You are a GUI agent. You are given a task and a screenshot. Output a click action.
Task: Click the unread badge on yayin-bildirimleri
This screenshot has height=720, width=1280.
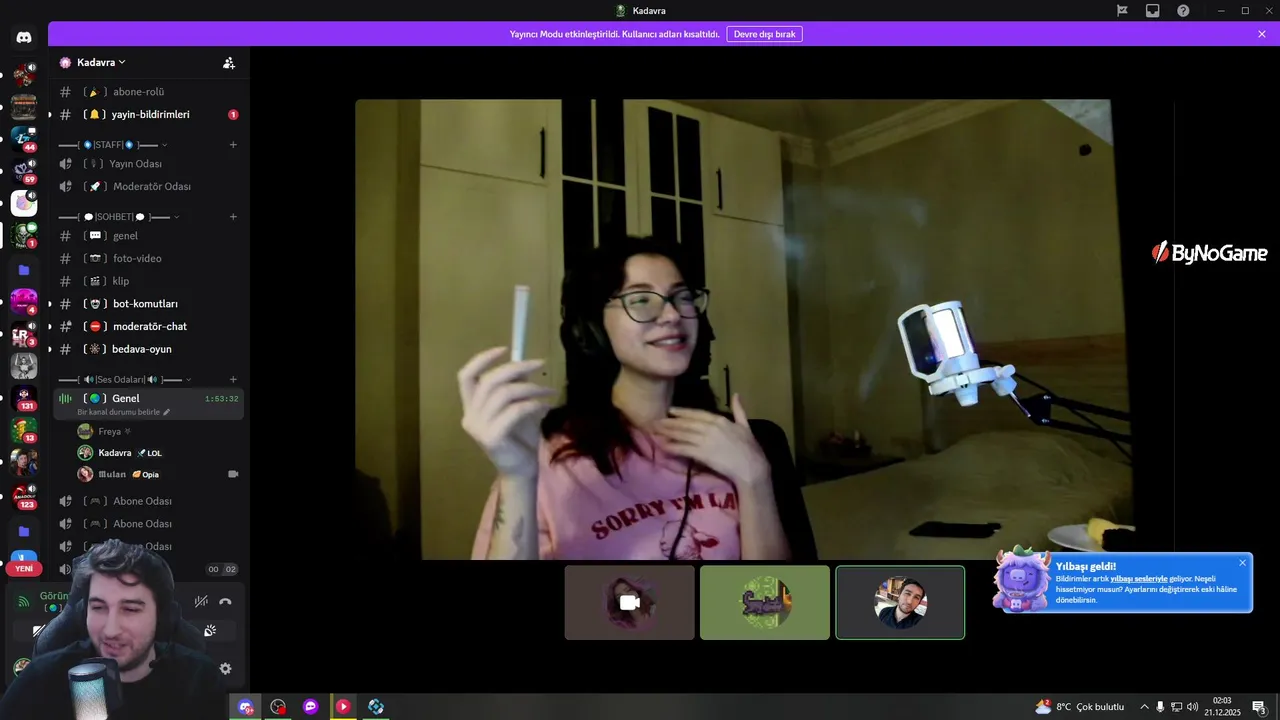[x=233, y=115]
